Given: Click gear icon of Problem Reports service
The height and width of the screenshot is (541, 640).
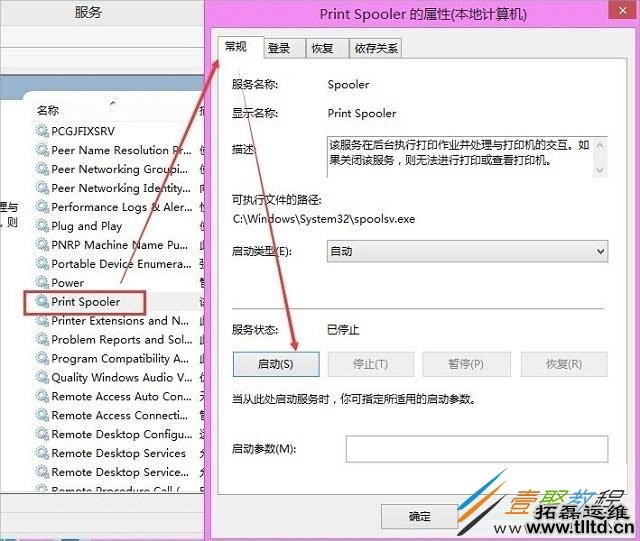Looking at the screenshot, I should [x=42, y=339].
